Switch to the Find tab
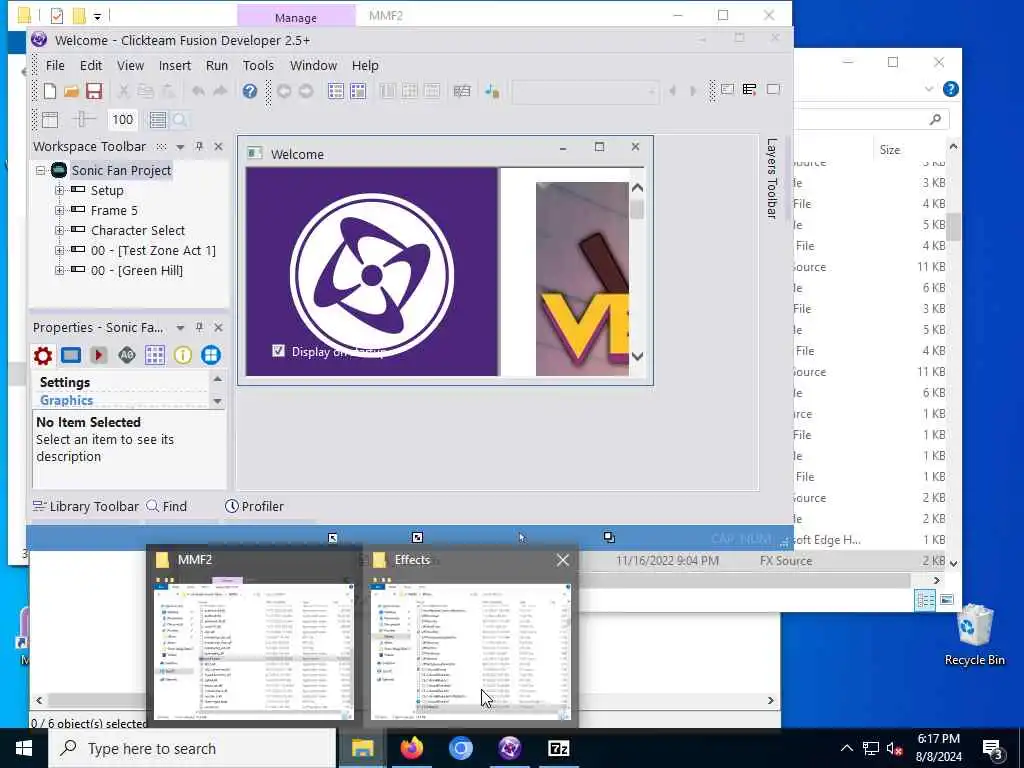This screenshot has height=768, width=1024. (x=167, y=506)
